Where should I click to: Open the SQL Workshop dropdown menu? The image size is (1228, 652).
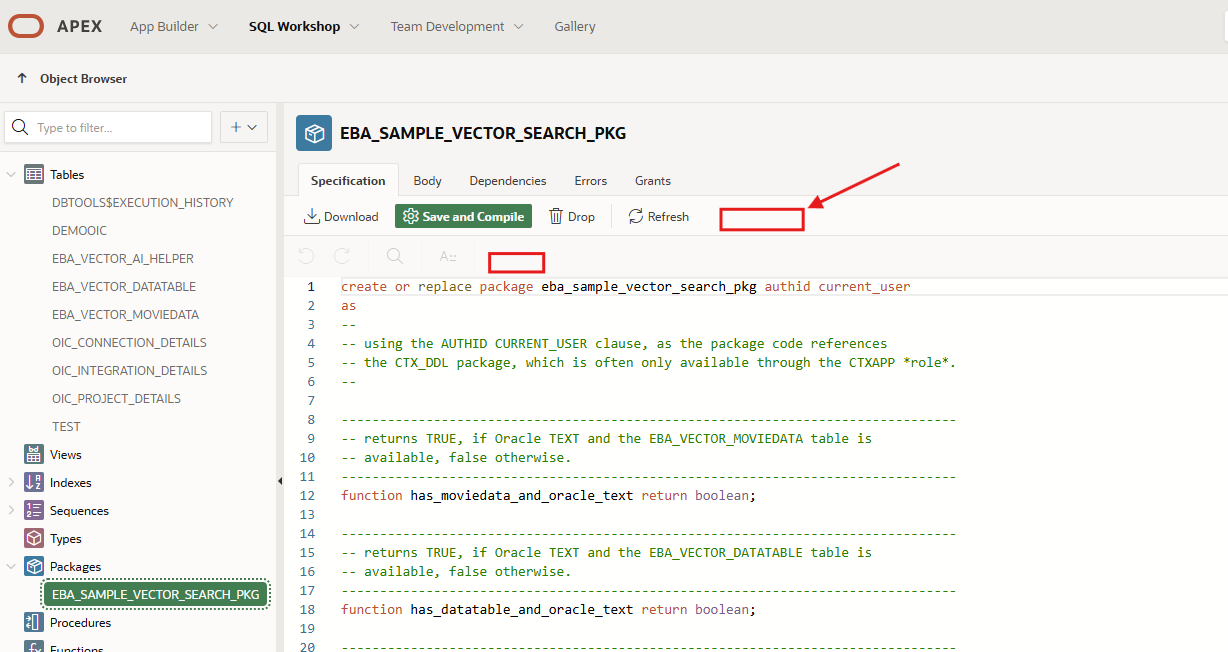pyautogui.click(x=304, y=27)
